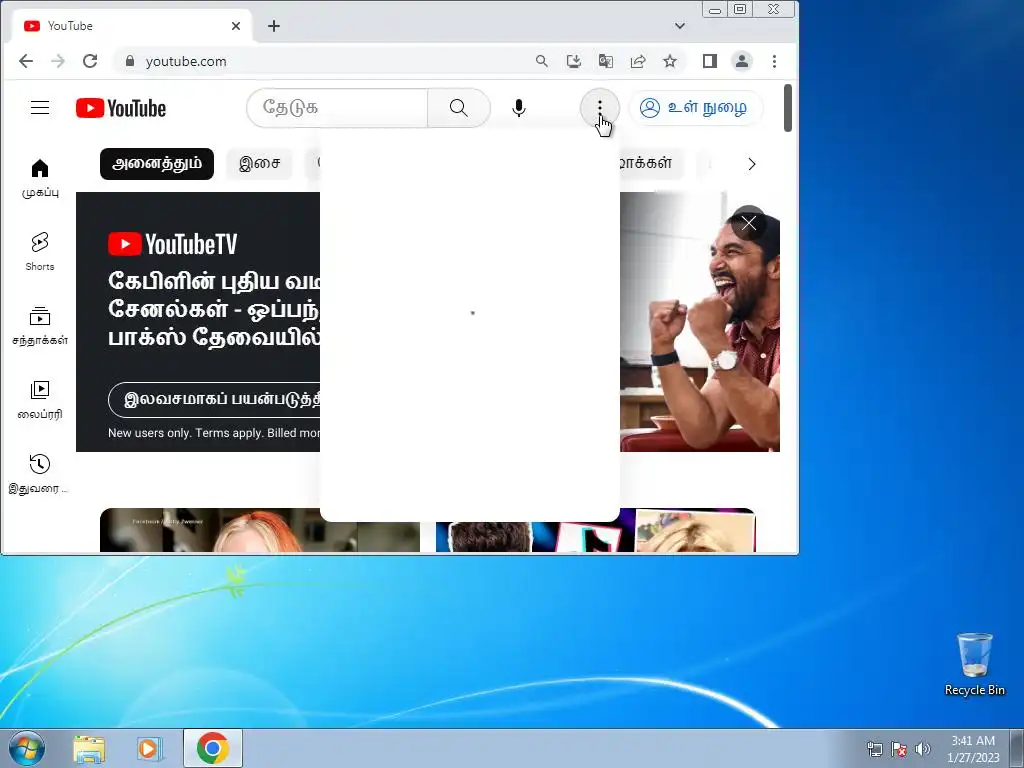Viewport: 1024px width, 768px height.
Task: Reload the YouTube page
Action: [90, 61]
